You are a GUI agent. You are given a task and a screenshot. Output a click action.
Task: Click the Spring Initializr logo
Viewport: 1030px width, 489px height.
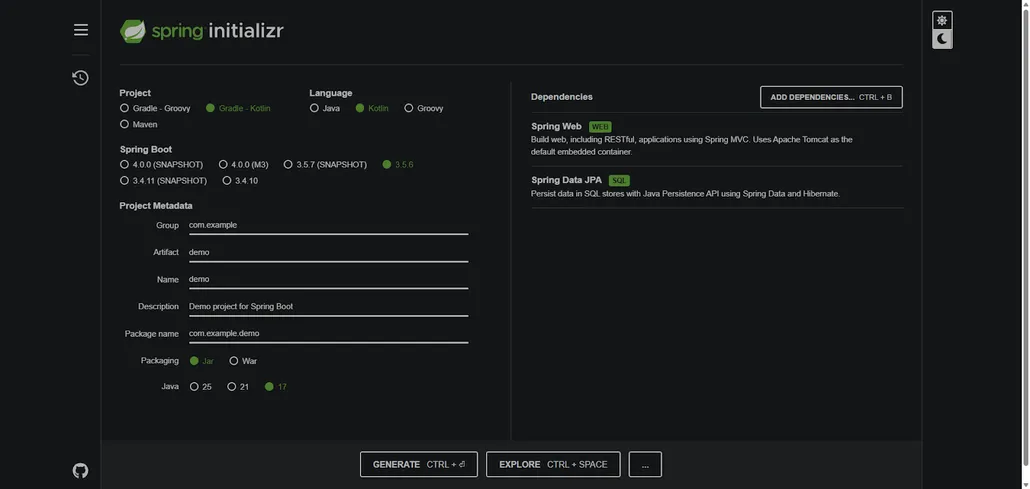tap(202, 31)
